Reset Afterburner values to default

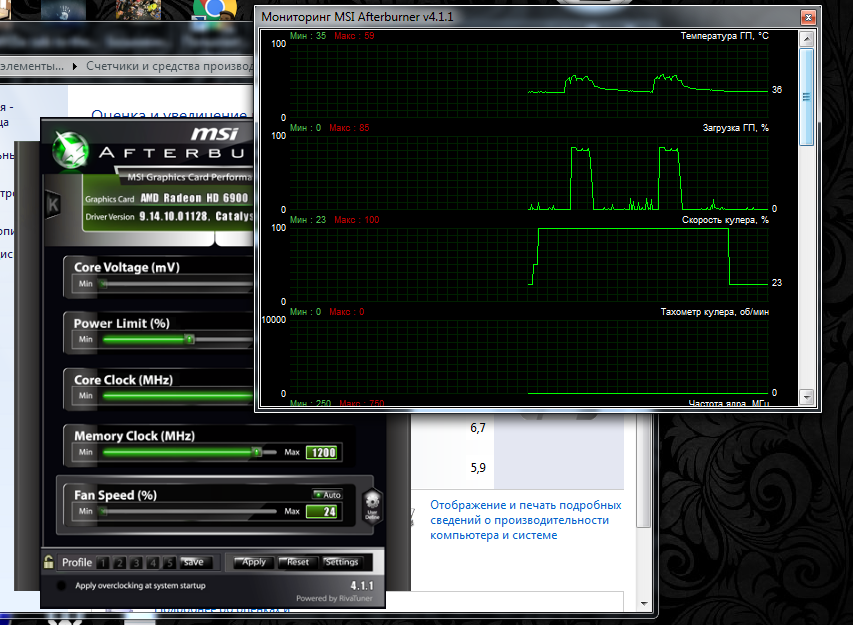coord(298,562)
